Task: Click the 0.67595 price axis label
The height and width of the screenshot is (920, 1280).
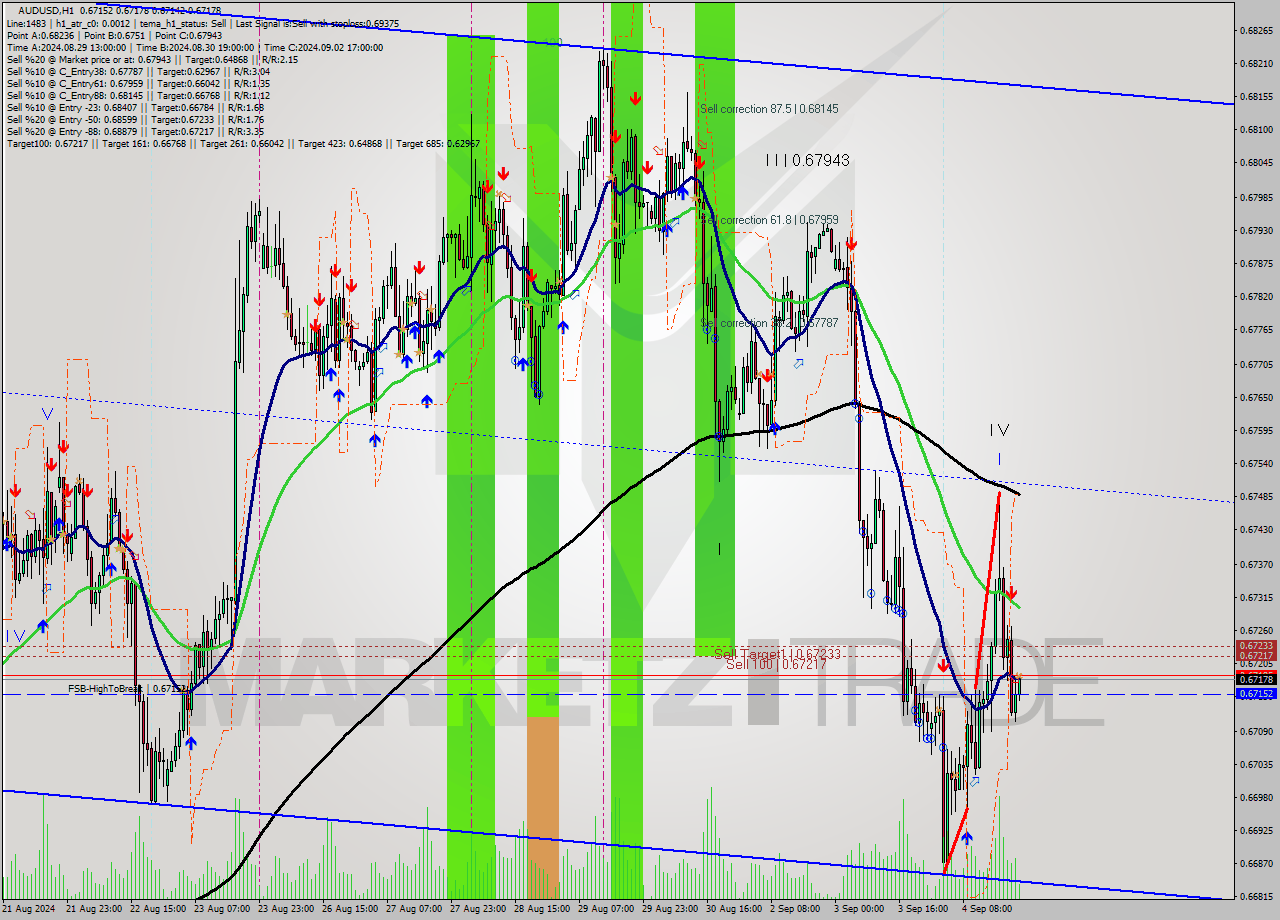Action: (x=1256, y=431)
